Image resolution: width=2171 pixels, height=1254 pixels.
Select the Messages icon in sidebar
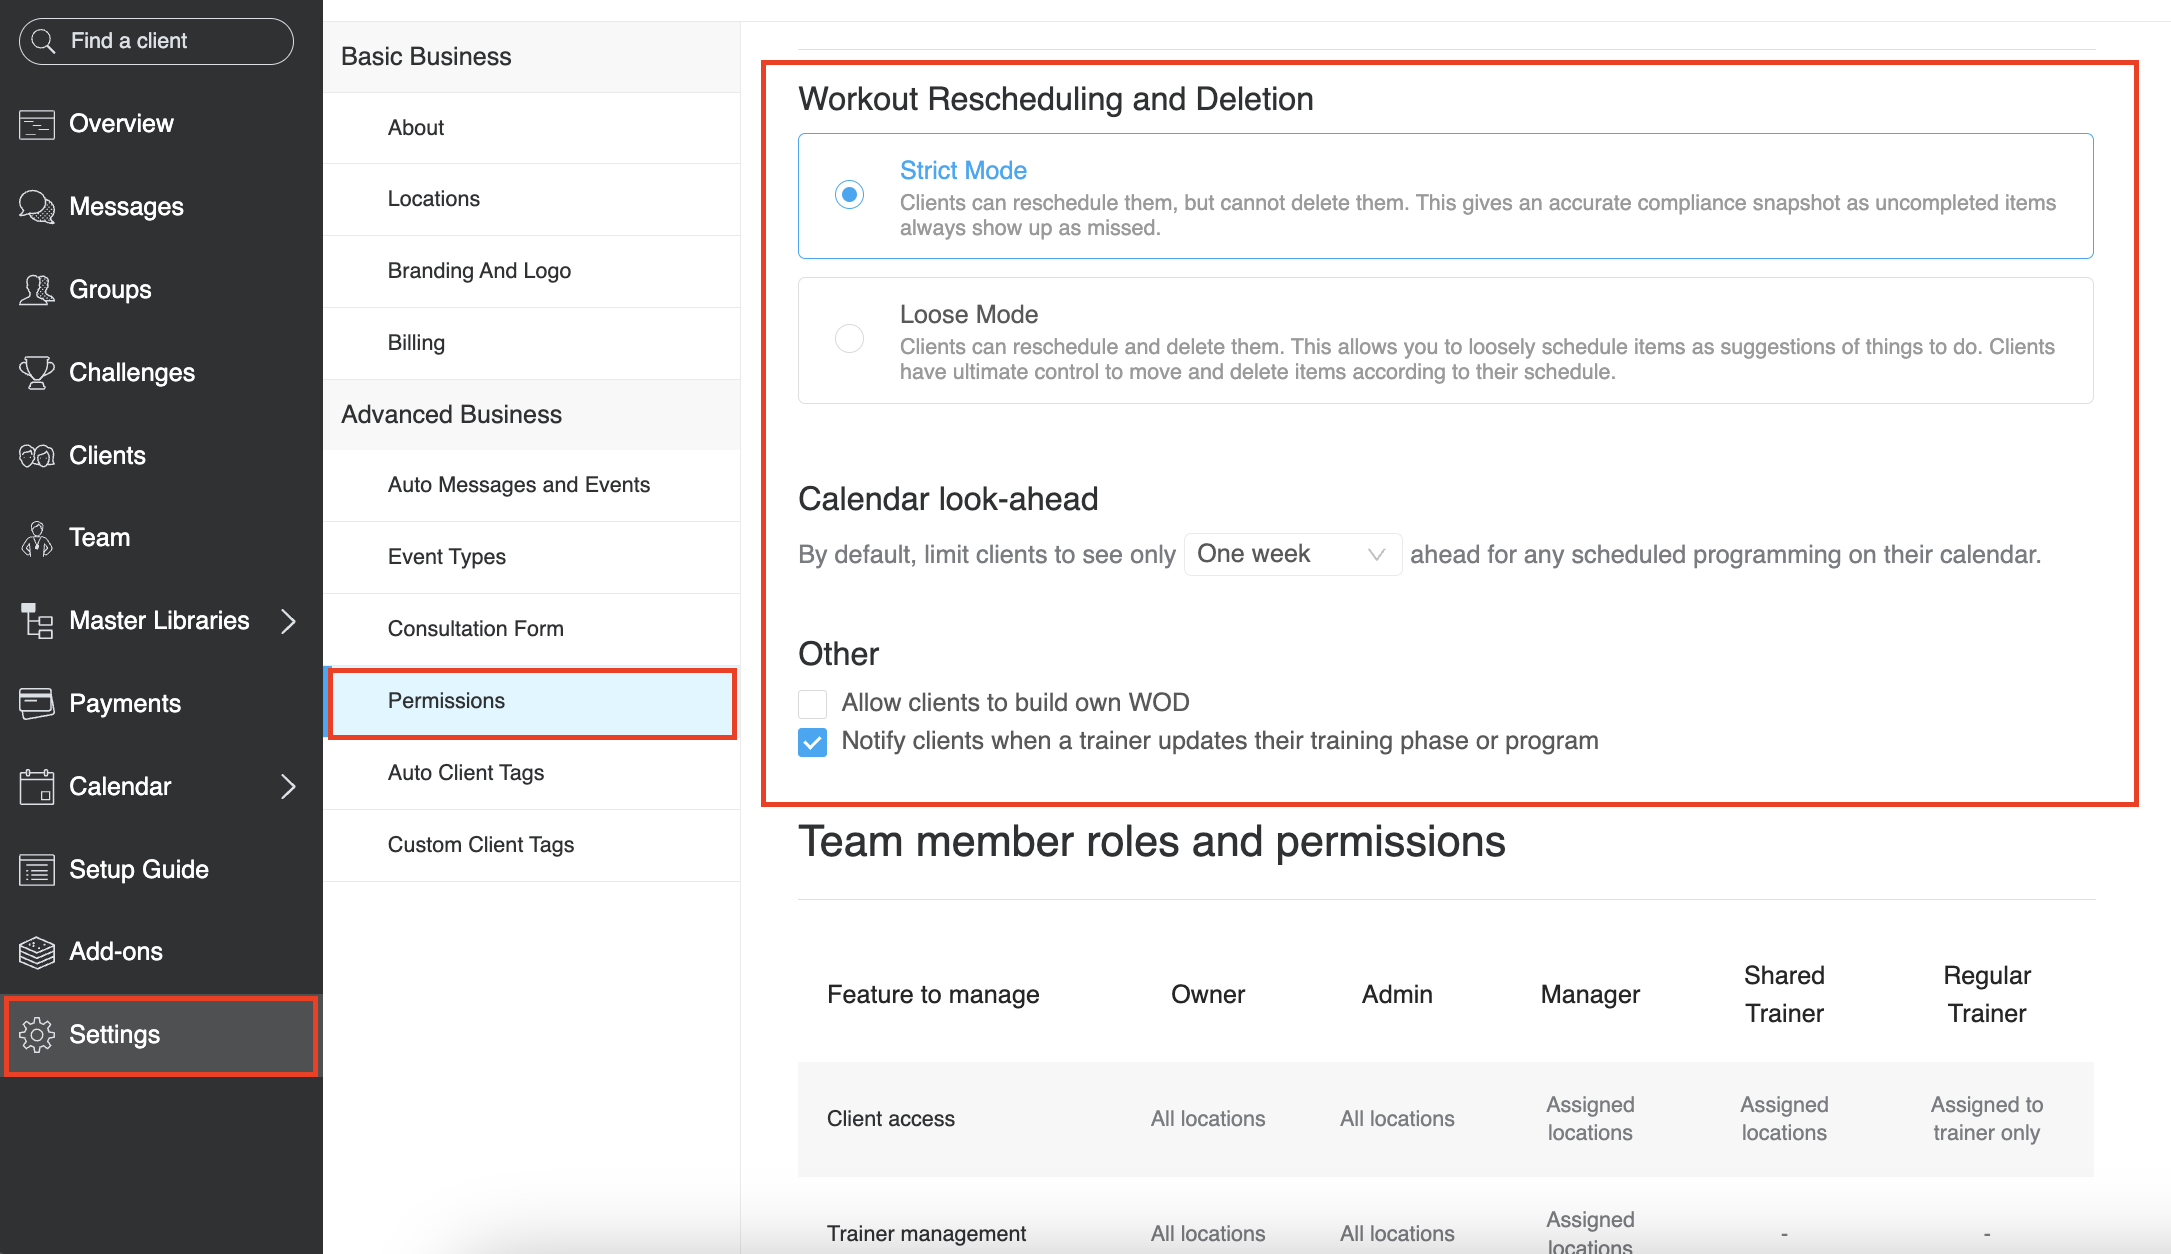(x=126, y=206)
